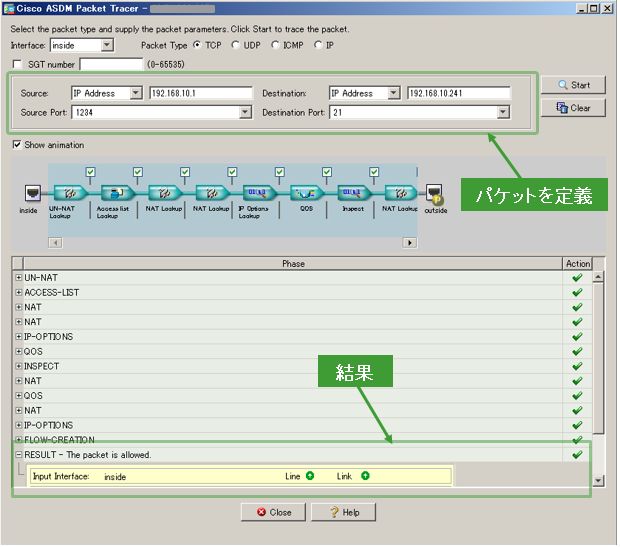The height and width of the screenshot is (547, 620).
Task: Click the first IP-OPTIONS row action checkmark
Action: click(x=578, y=337)
